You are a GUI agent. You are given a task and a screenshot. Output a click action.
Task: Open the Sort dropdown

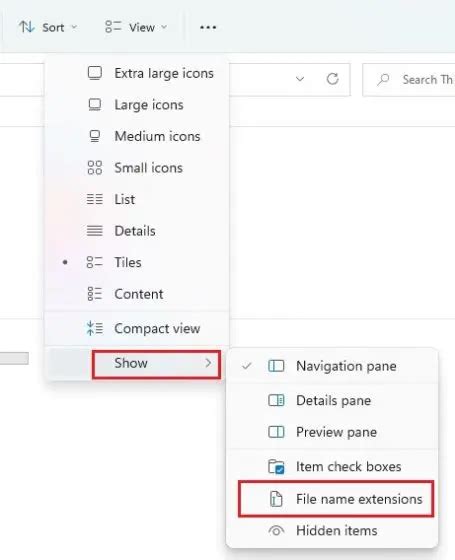(48, 27)
